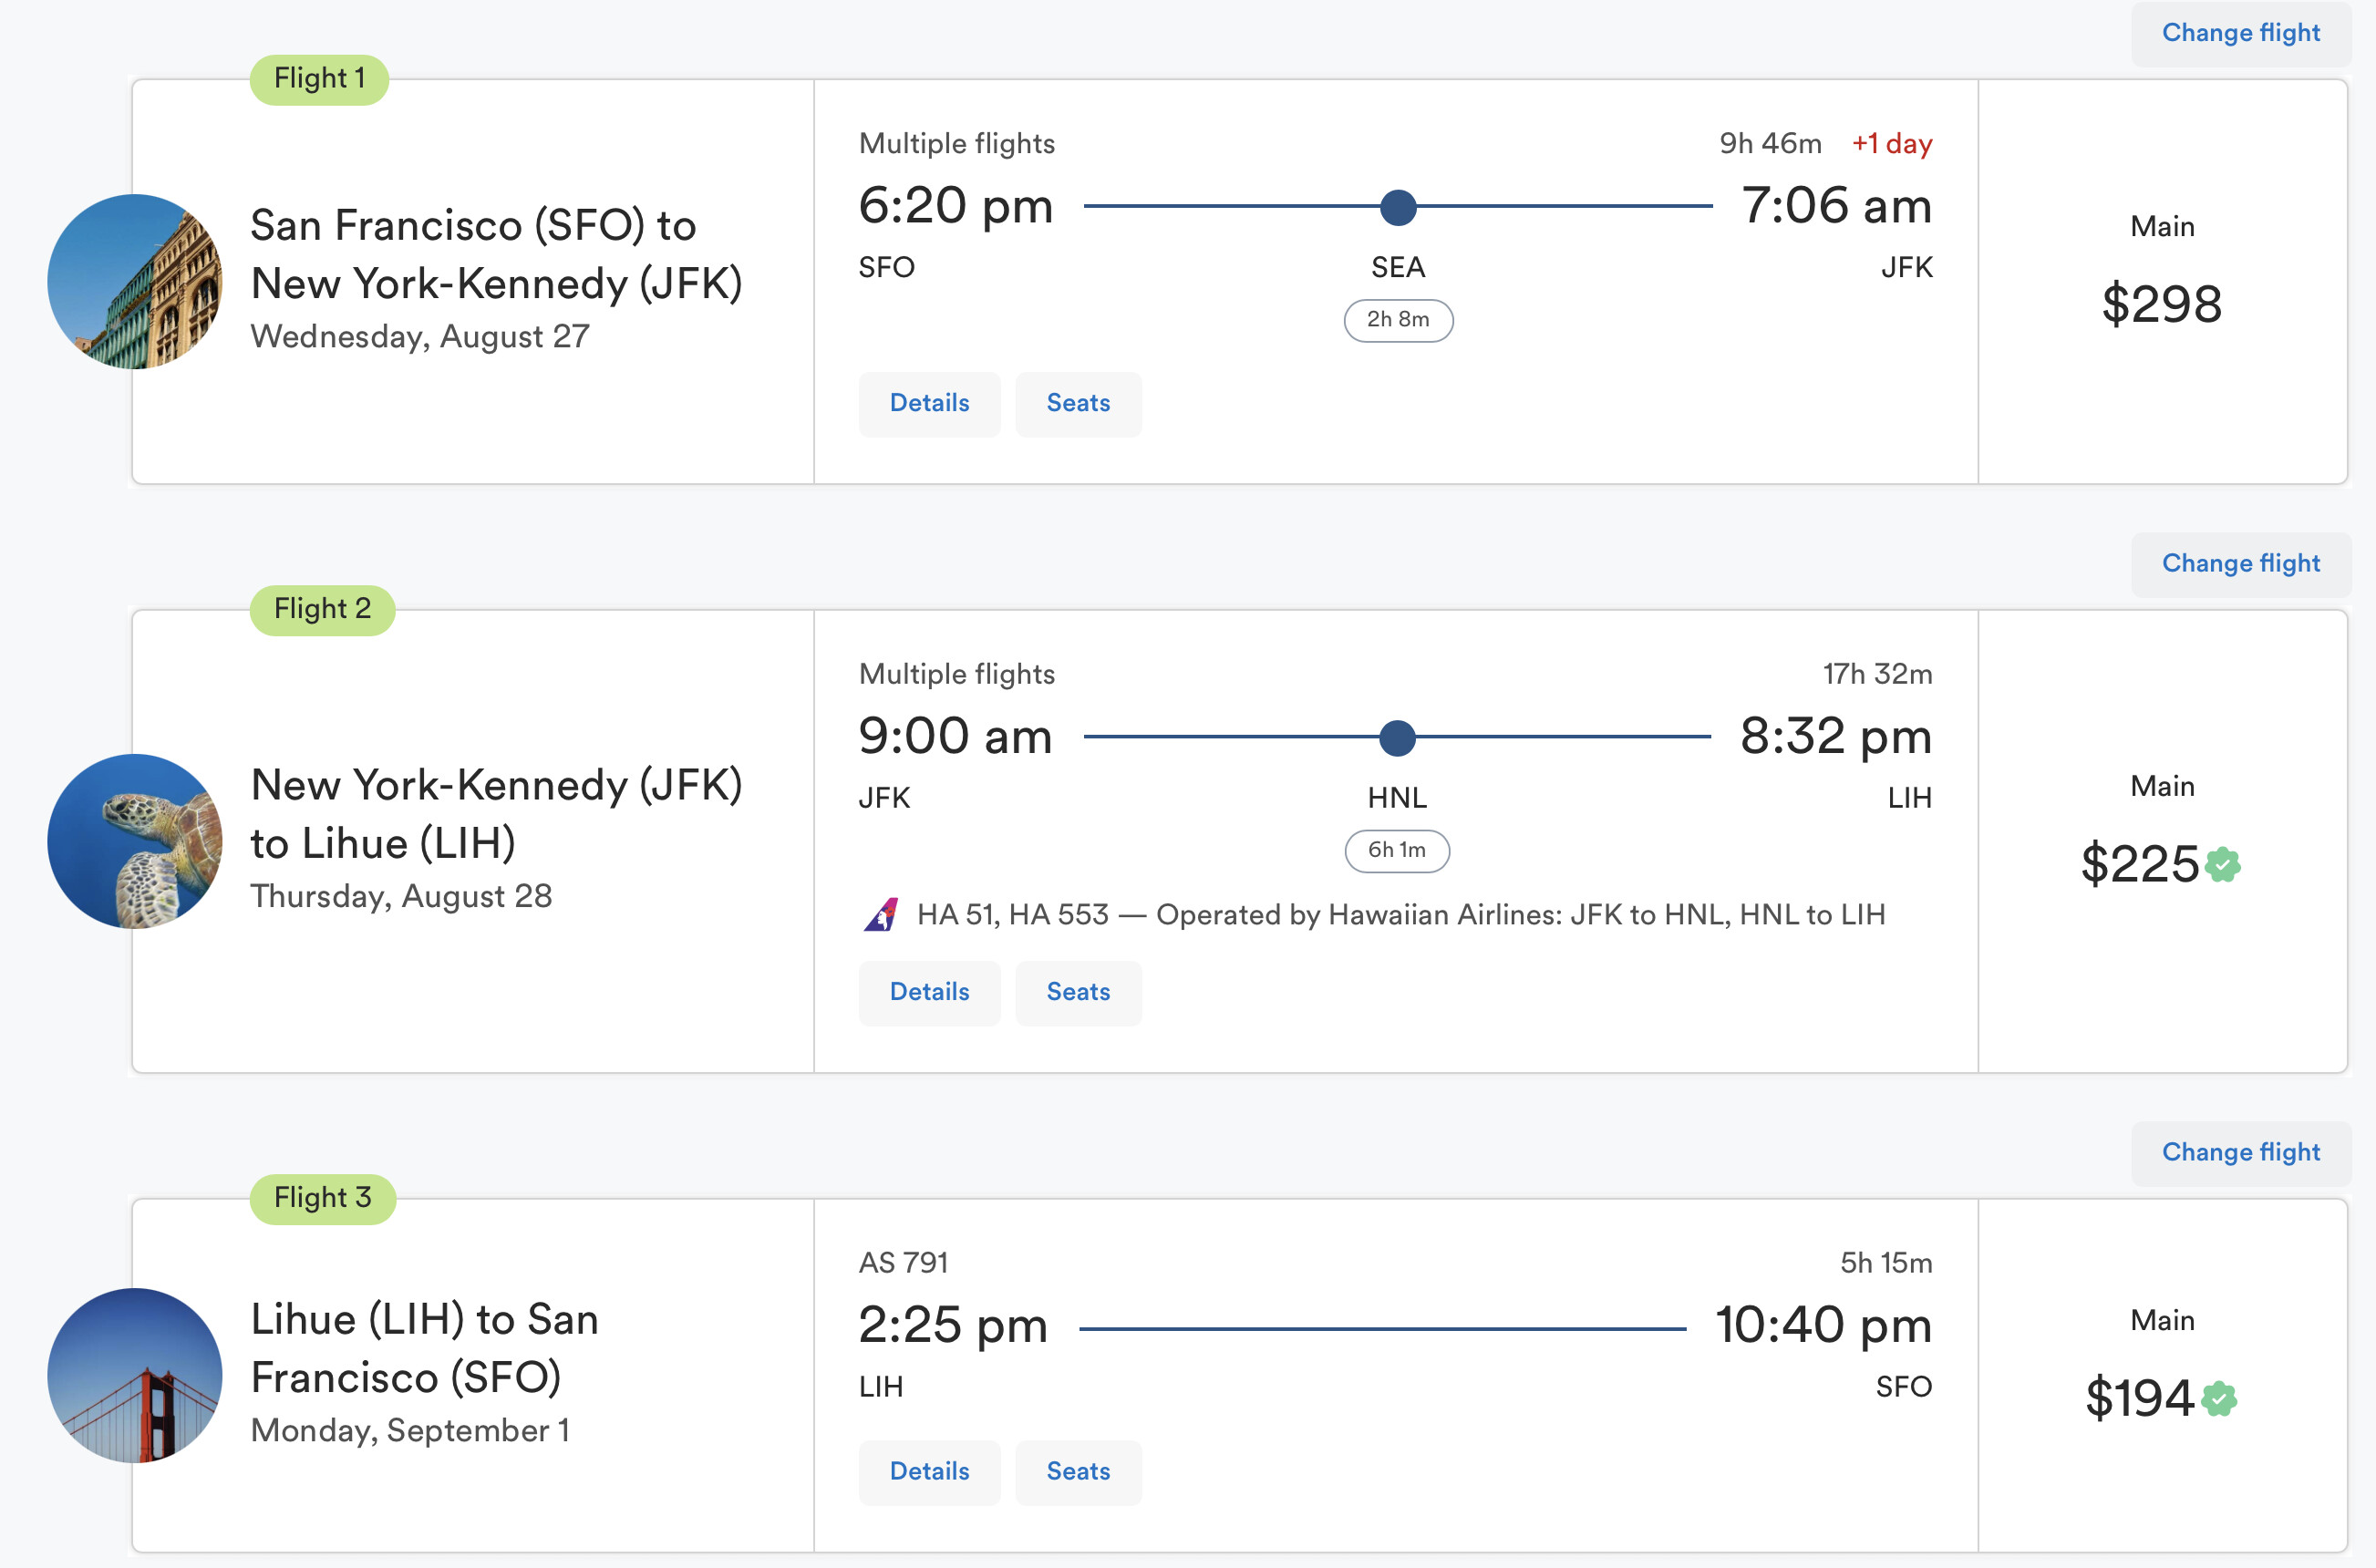Screen dimensions: 2376x1568
Task: View Seats for AS 791 flight
Action: 1078,1472
